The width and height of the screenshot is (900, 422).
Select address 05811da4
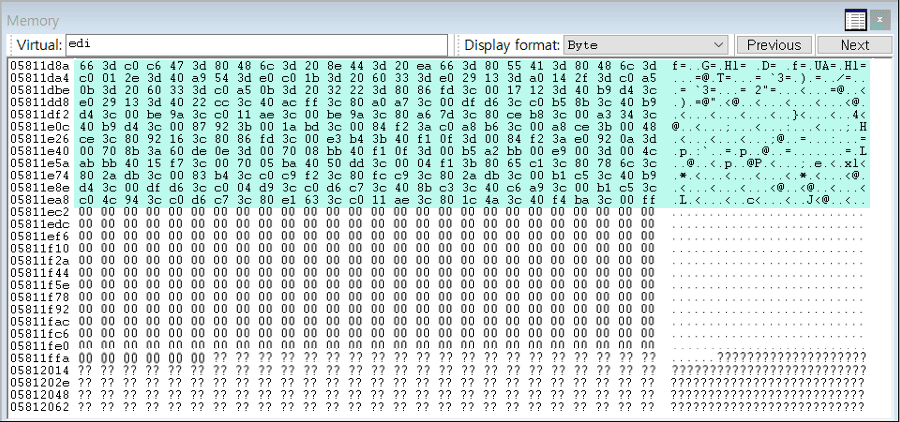coord(40,77)
